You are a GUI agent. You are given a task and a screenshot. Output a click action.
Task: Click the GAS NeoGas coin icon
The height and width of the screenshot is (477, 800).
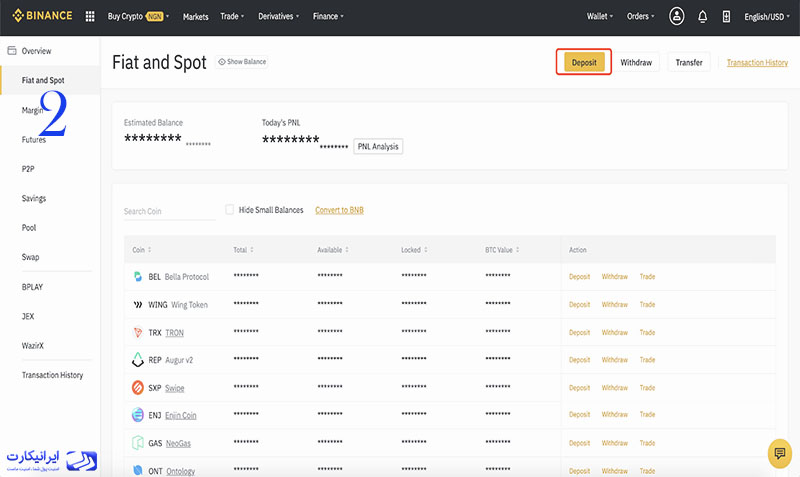pyautogui.click(x=138, y=443)
